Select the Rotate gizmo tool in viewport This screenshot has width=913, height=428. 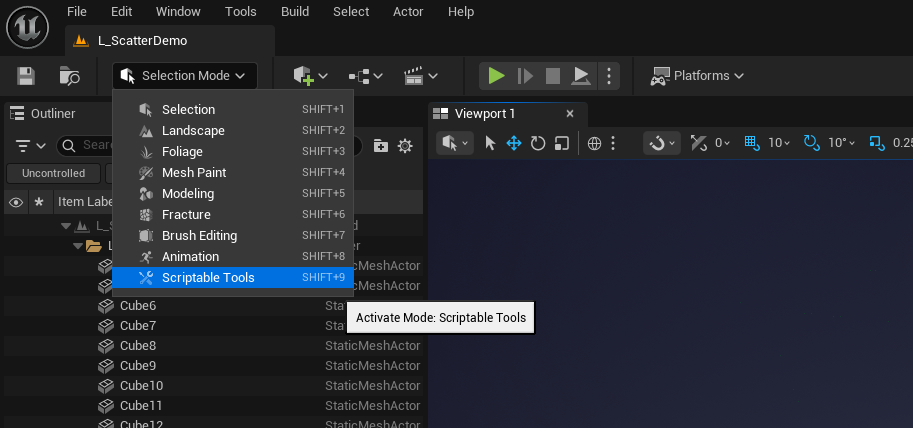click(538, 143)
